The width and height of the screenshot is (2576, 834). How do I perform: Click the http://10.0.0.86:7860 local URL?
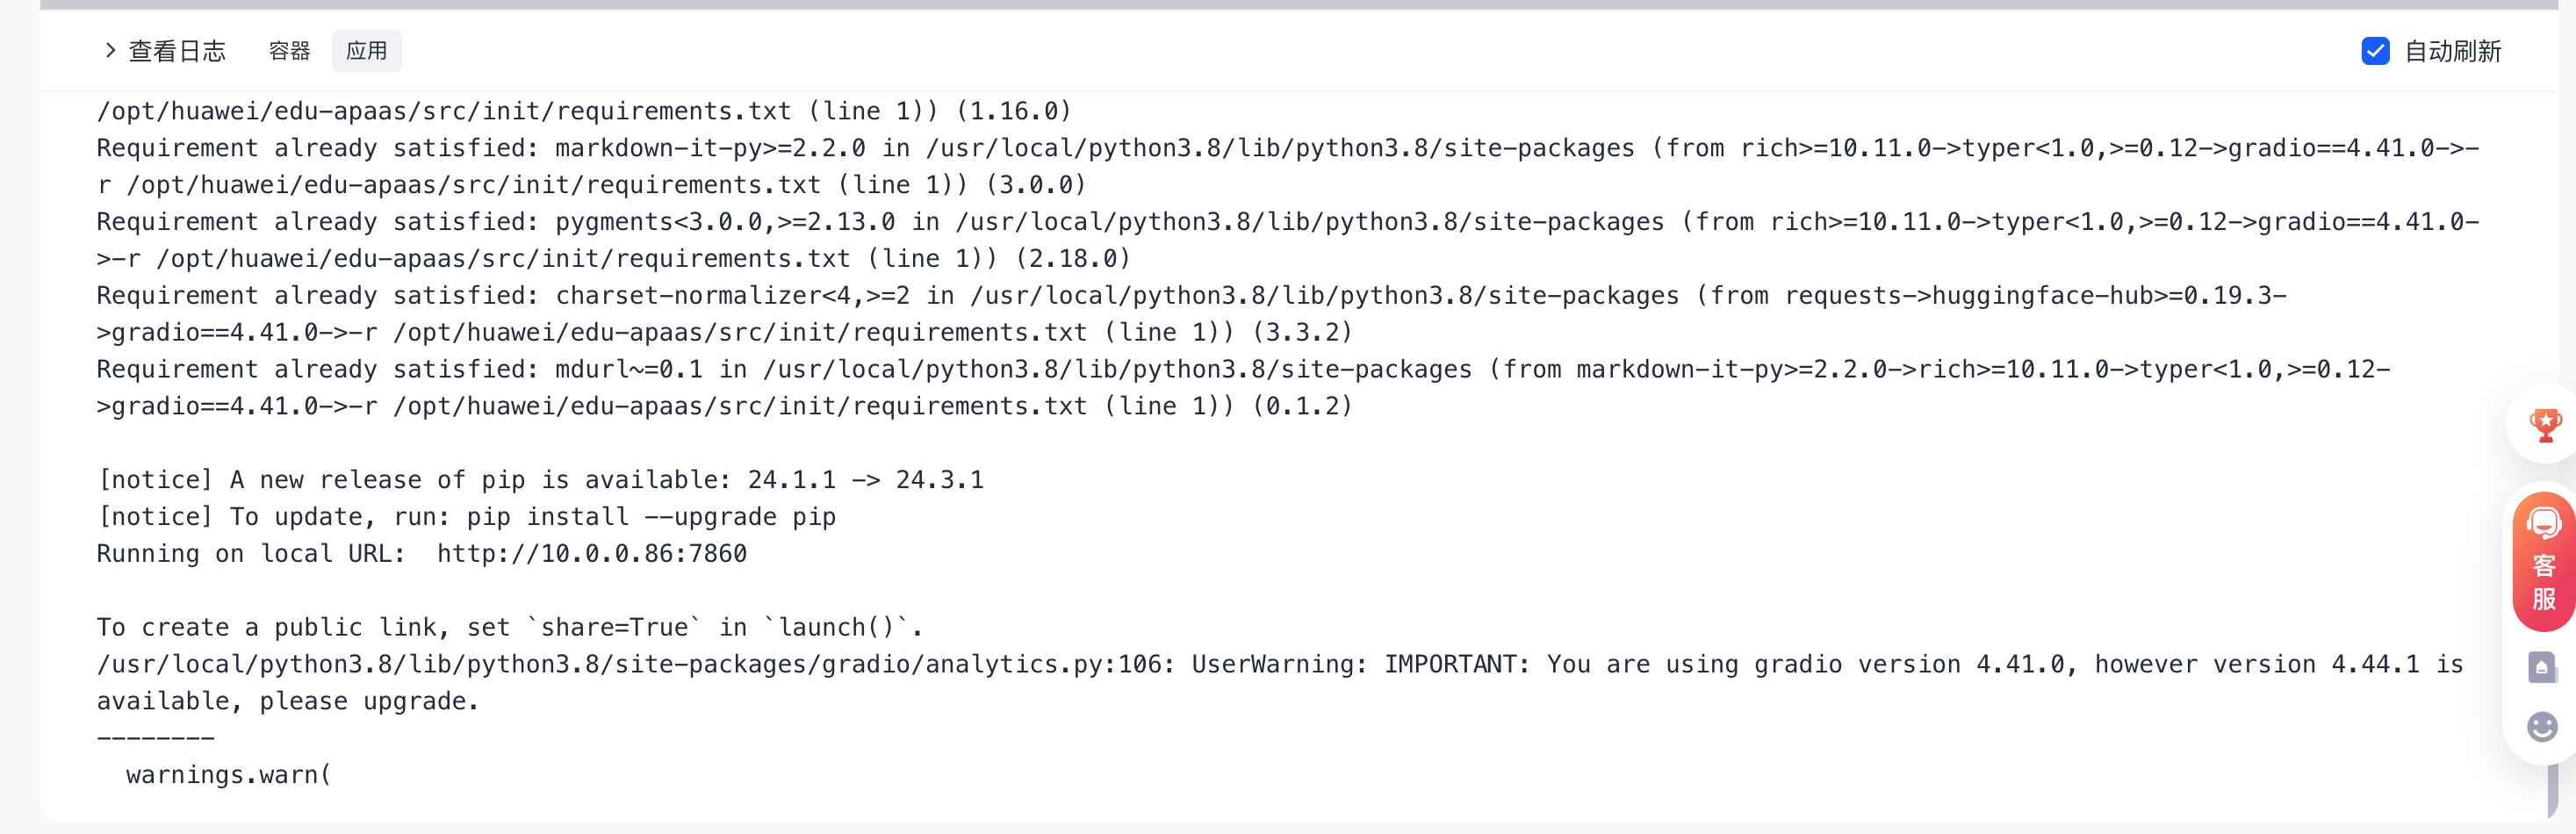tap(592, 554)
